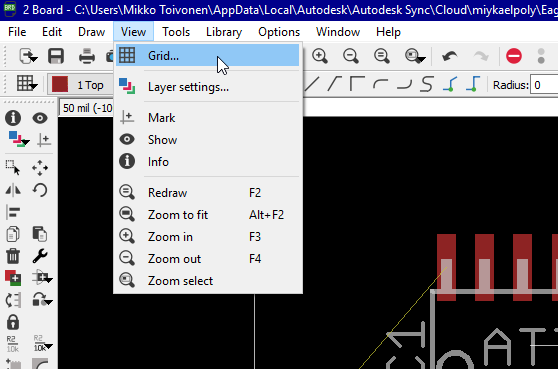Select the Change wrench tool
The width and height of the screenshot is (558, 369).
point(40,256)
